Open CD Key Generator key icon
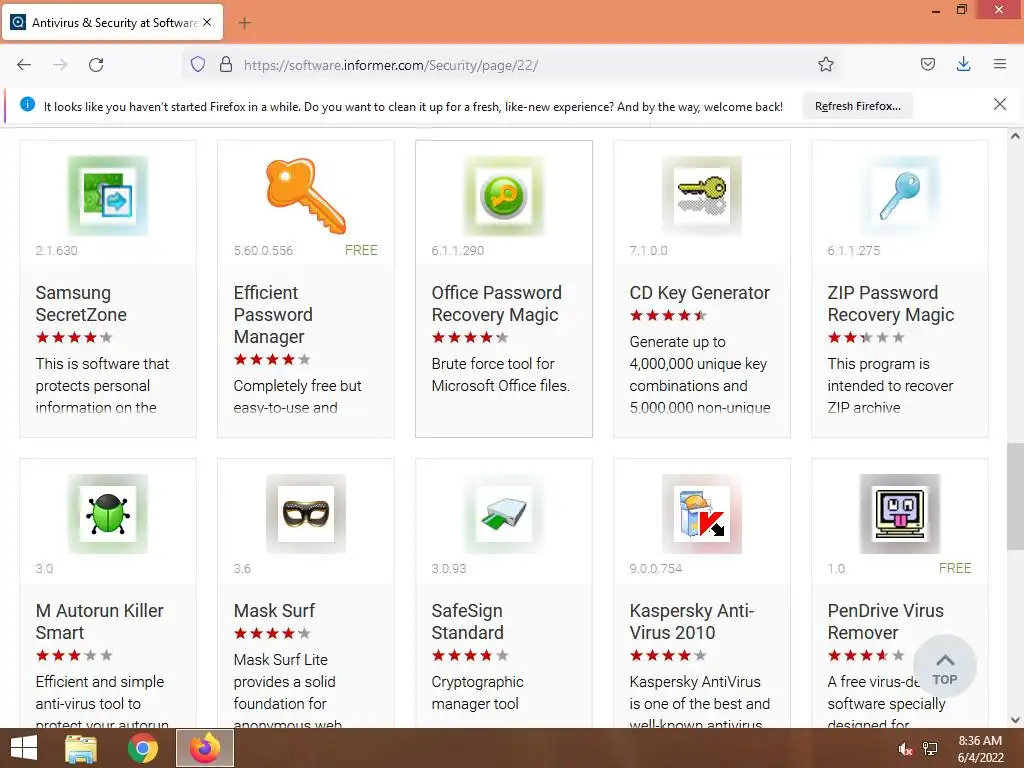Viewport: 1024px width, 768px height. (x=701, y=196)
